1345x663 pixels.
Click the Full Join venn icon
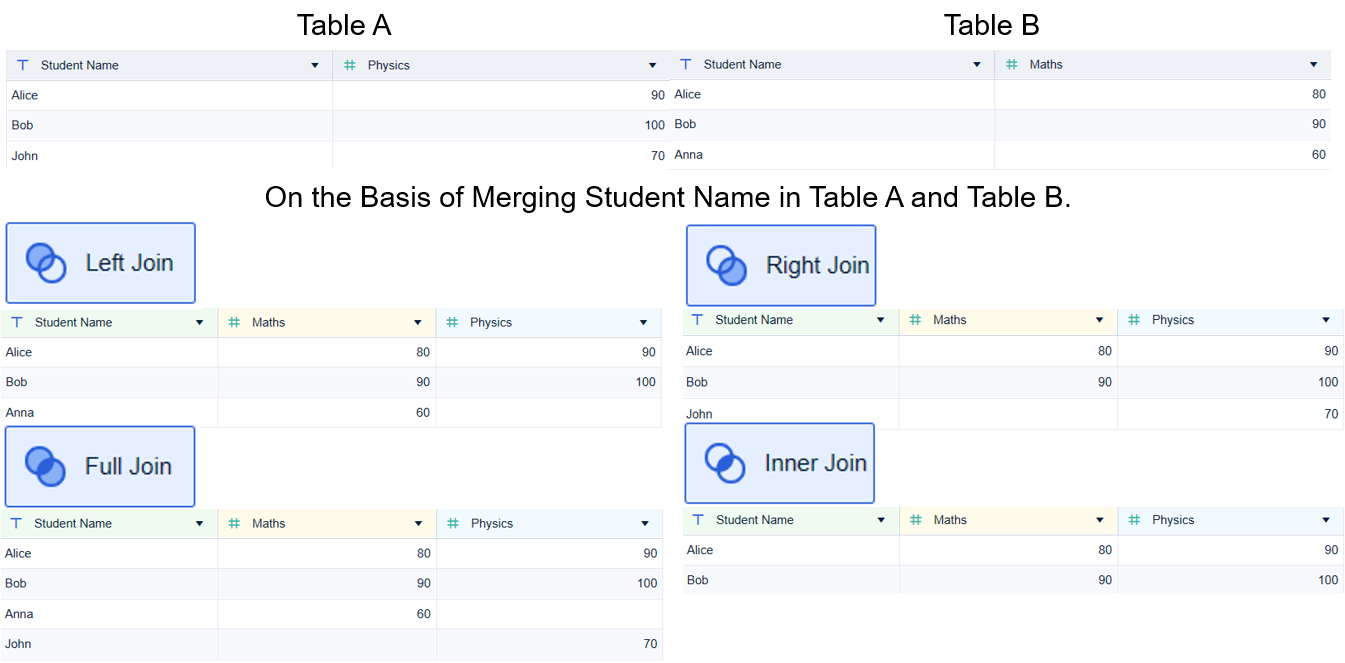pos(45,466)
